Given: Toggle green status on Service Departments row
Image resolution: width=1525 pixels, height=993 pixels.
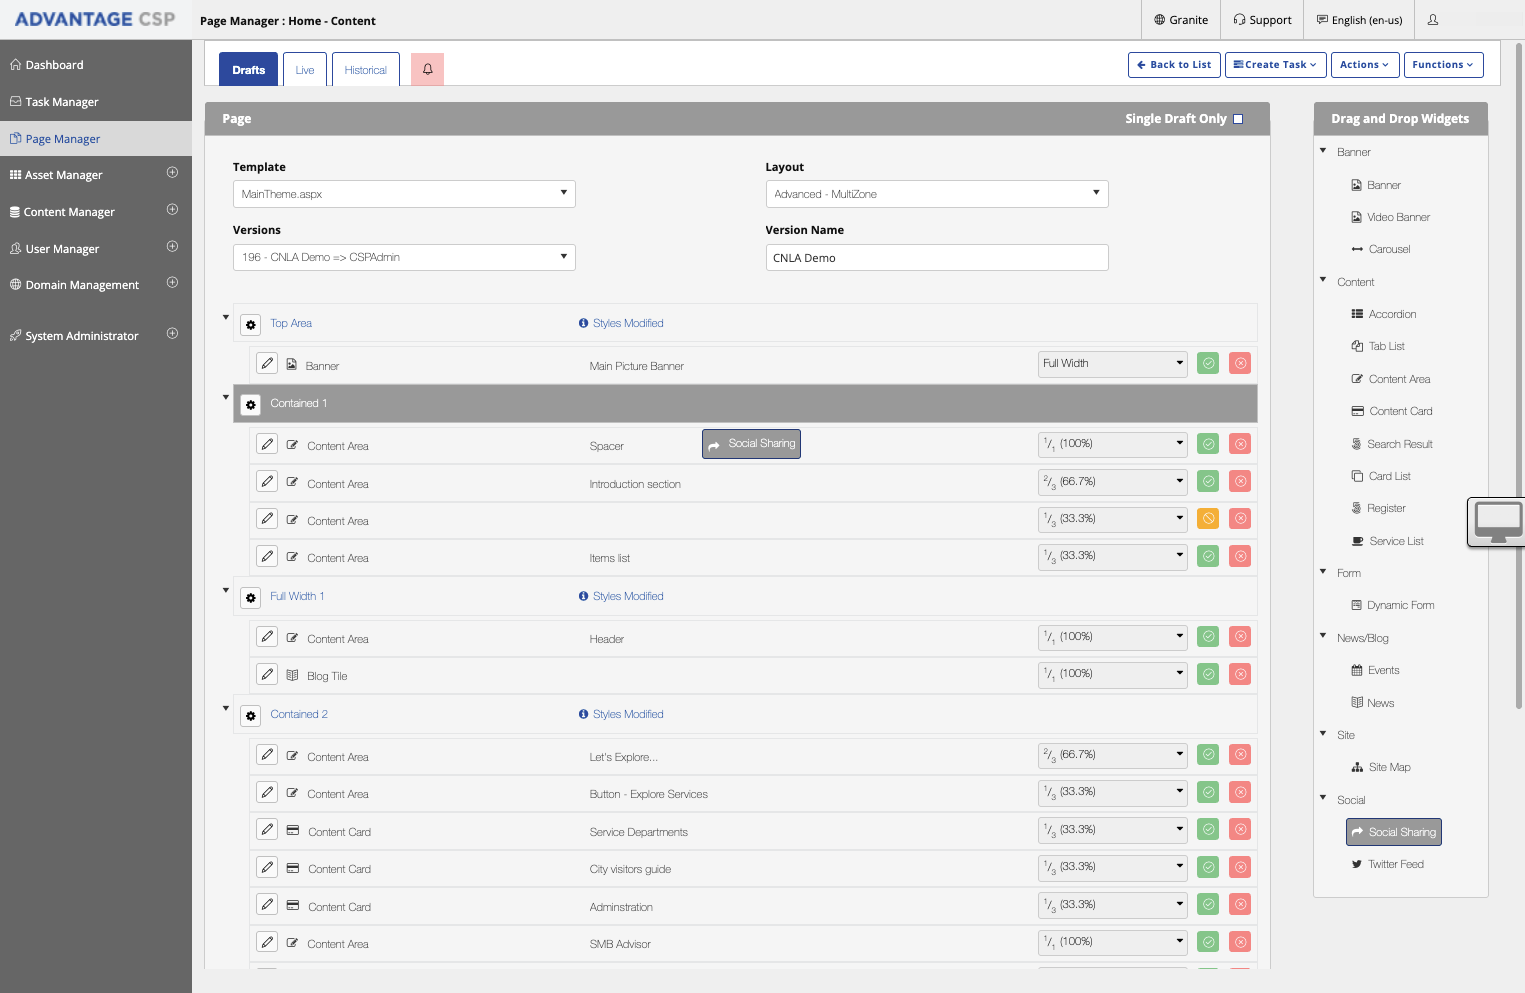Looking at the screenshot, I should point(1208,829).
